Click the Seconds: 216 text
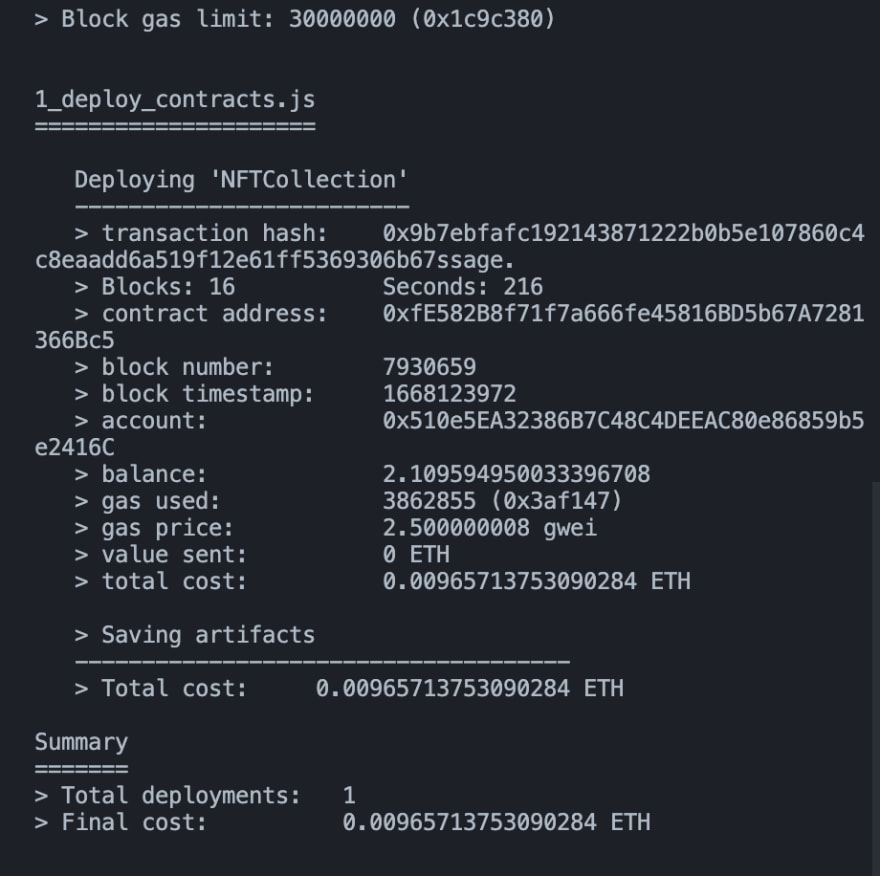880x876 pixels. (462, 287)
